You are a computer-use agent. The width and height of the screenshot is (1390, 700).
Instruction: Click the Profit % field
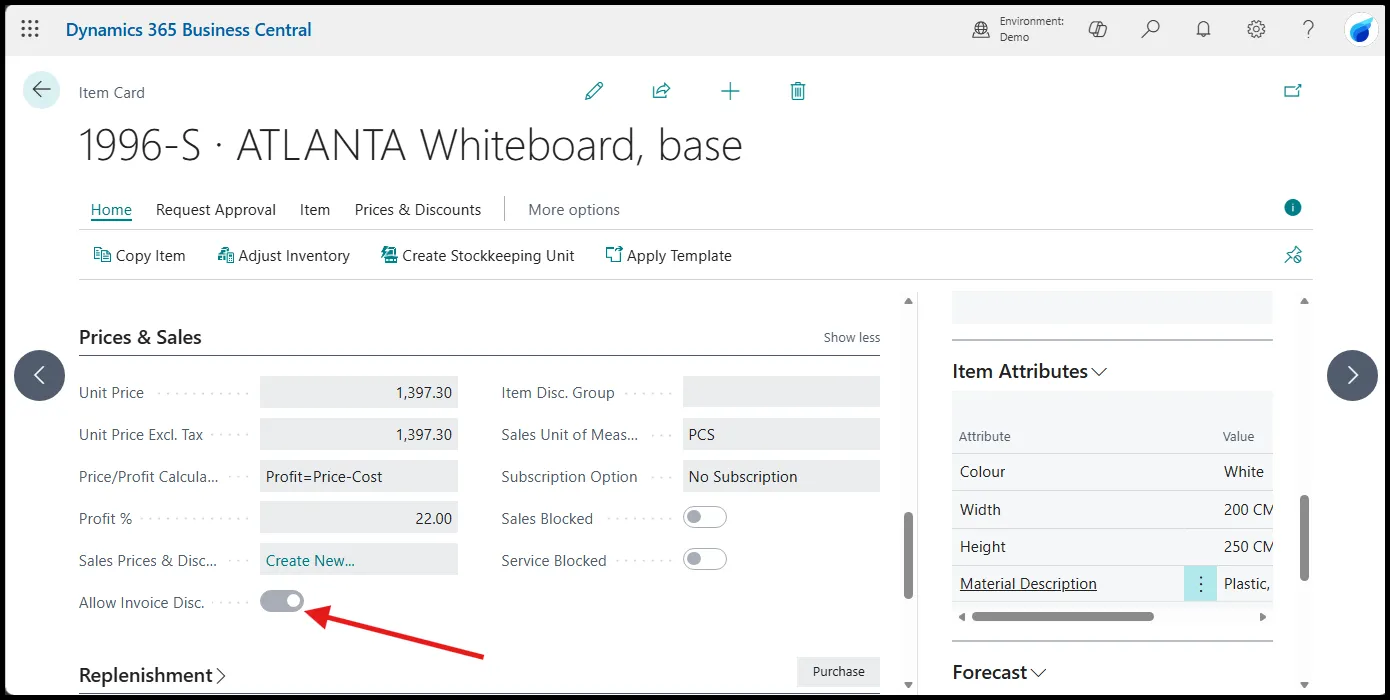(x=359, y=518)
